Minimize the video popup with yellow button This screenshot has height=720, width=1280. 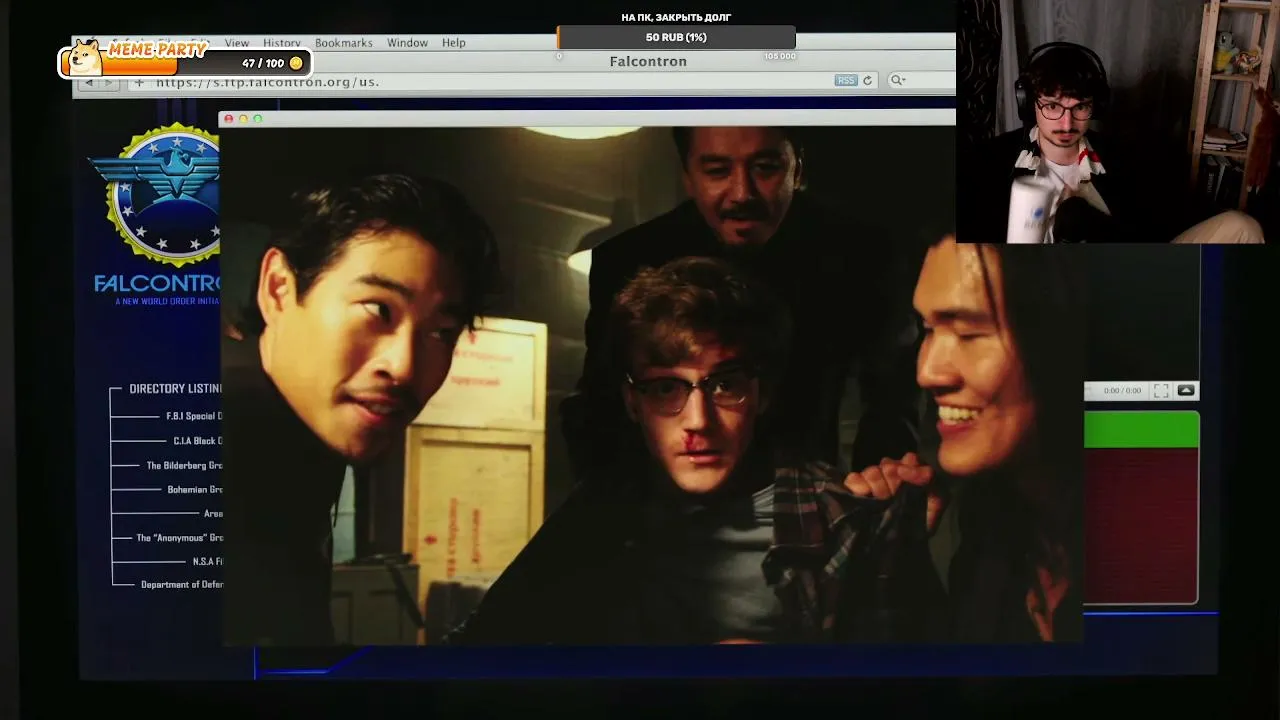tap(243, 119)
